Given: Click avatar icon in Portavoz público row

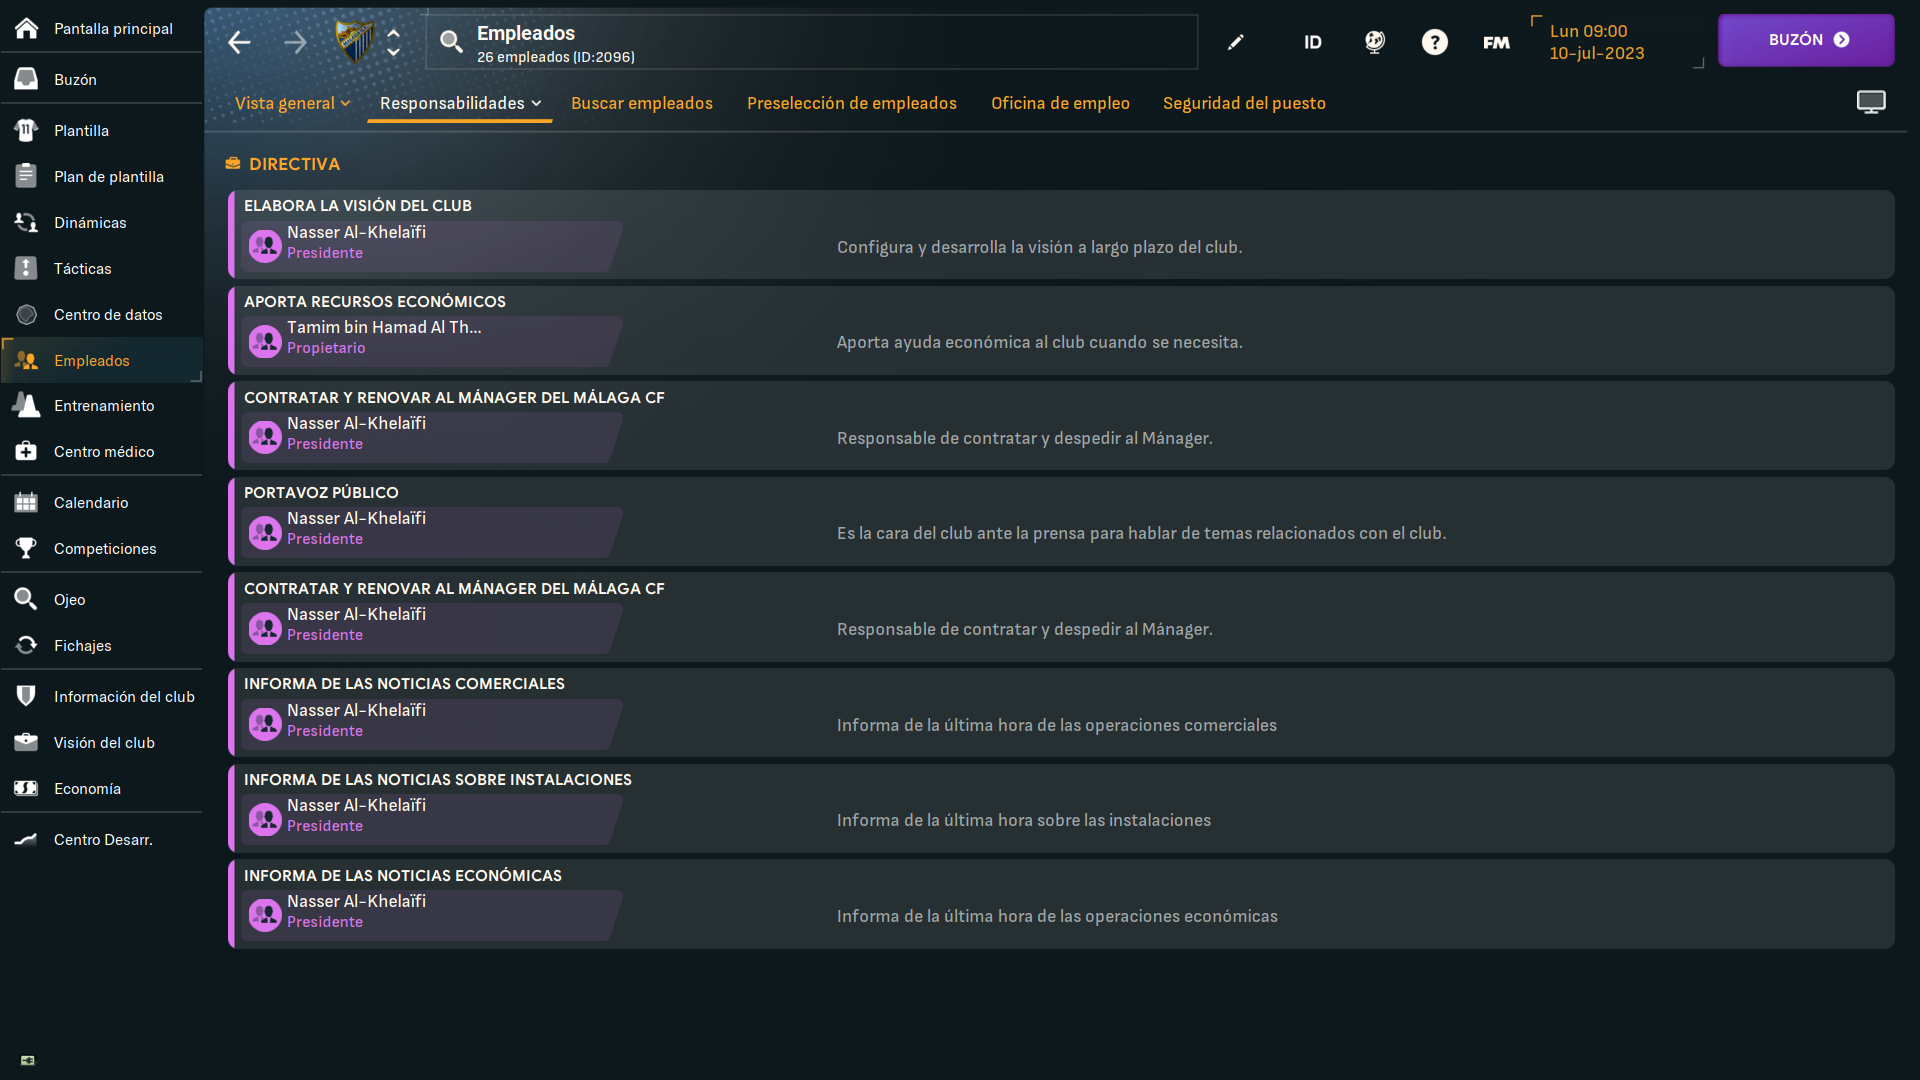Looking at the screenshot, I should (x=265, y=533).
